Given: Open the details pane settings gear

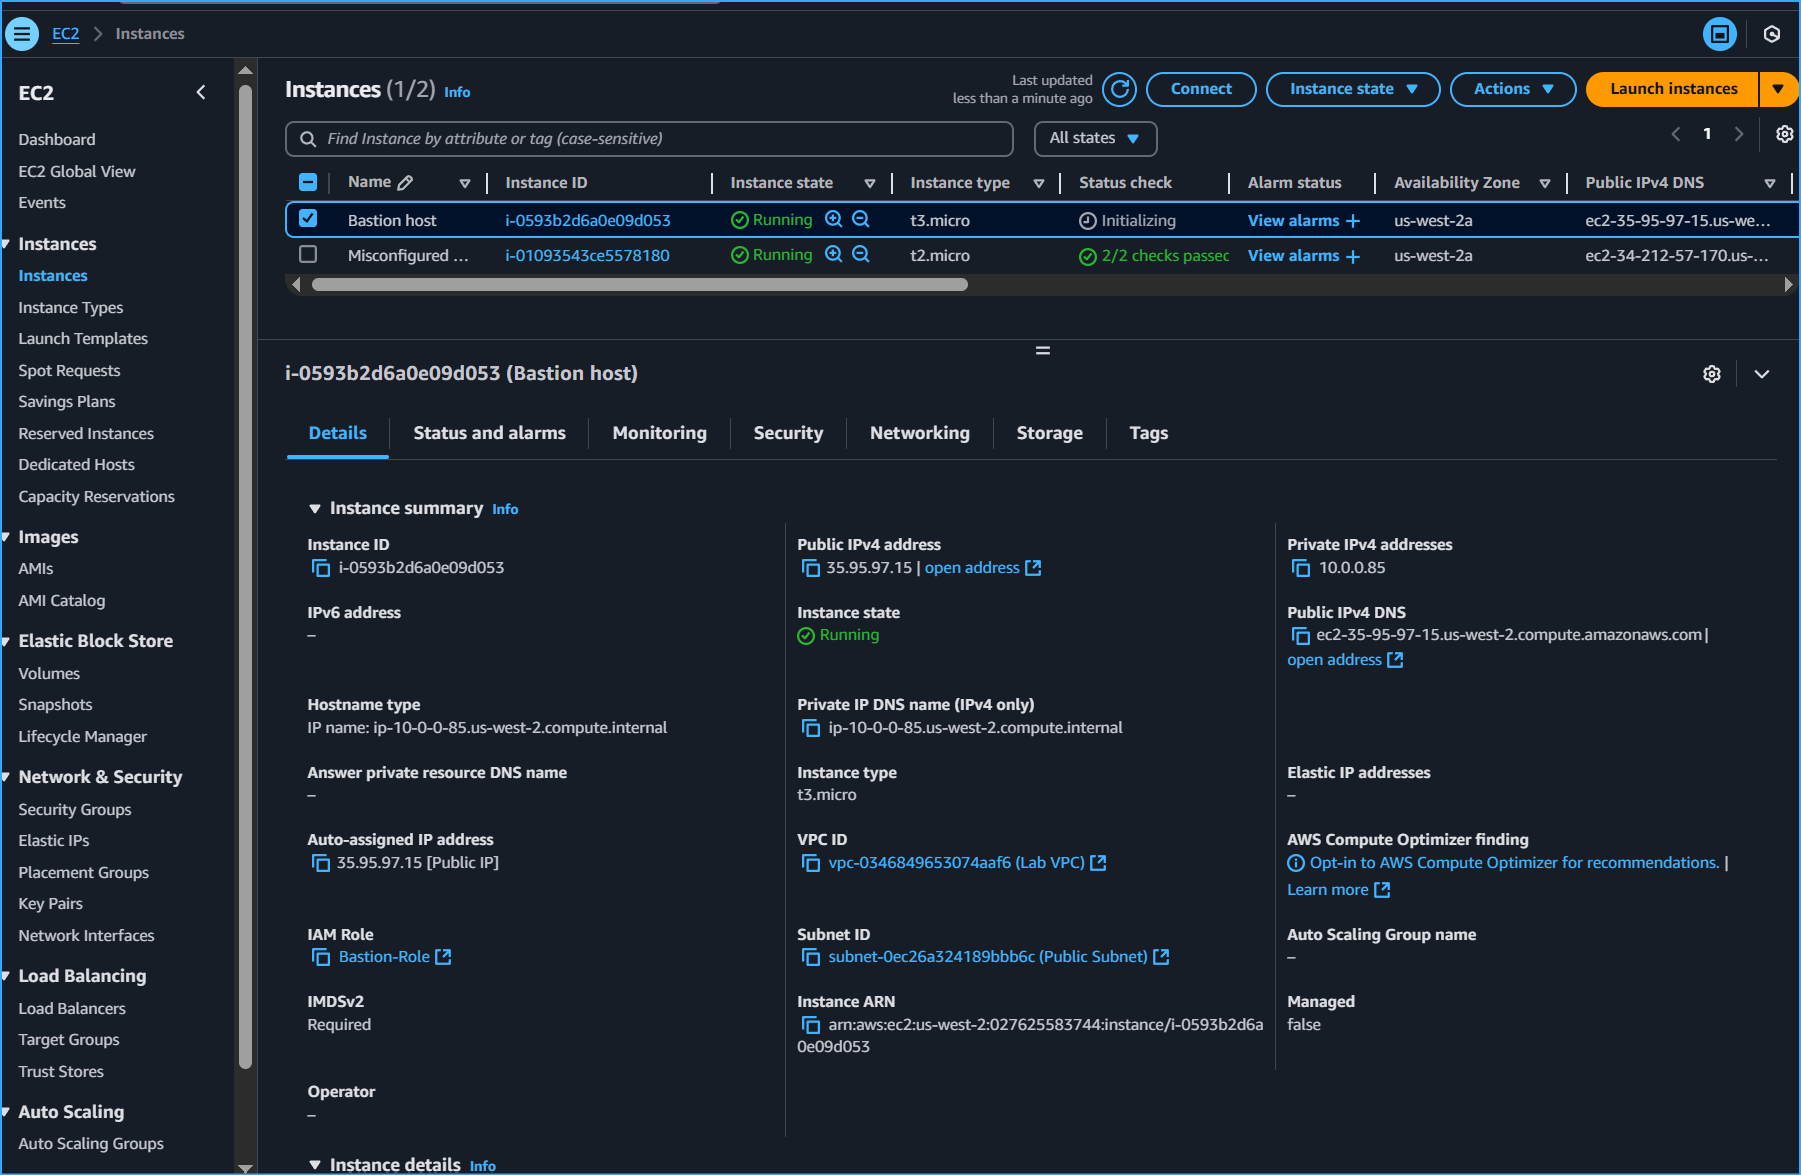Looking at the screenshot, I should point(1712,373).
